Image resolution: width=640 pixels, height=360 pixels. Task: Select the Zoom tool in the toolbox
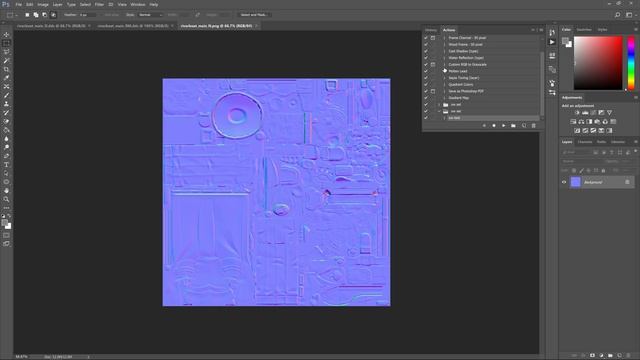(x=6, y=199)
